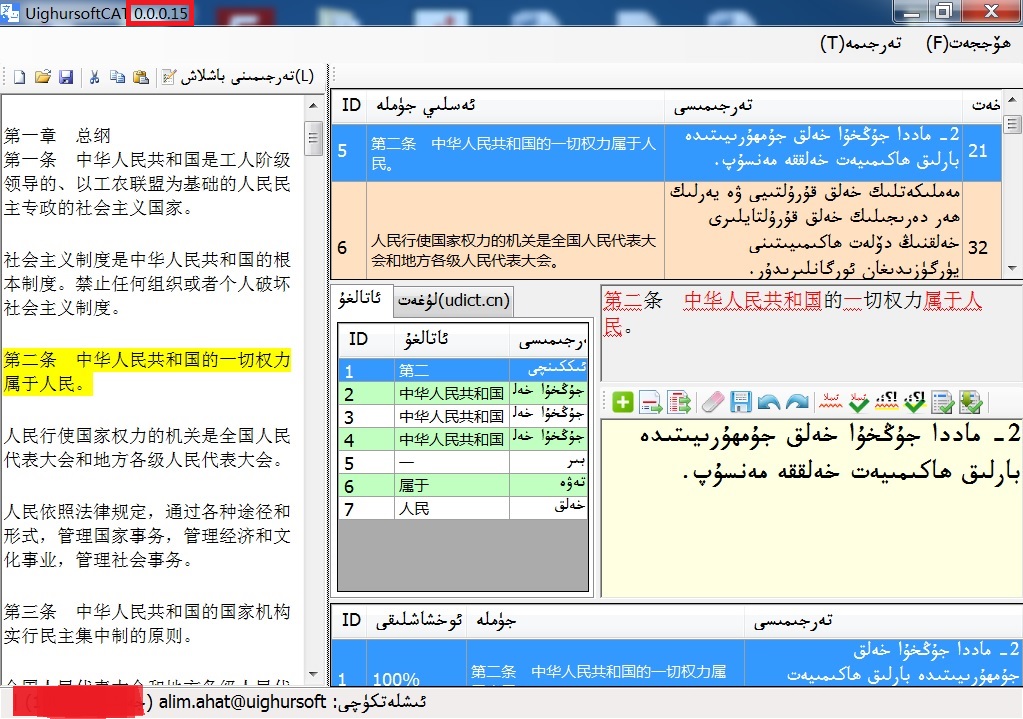This screenshot has height=719, width=1023.
Task: Click the New document icon
Action: (x=20, y=77)
